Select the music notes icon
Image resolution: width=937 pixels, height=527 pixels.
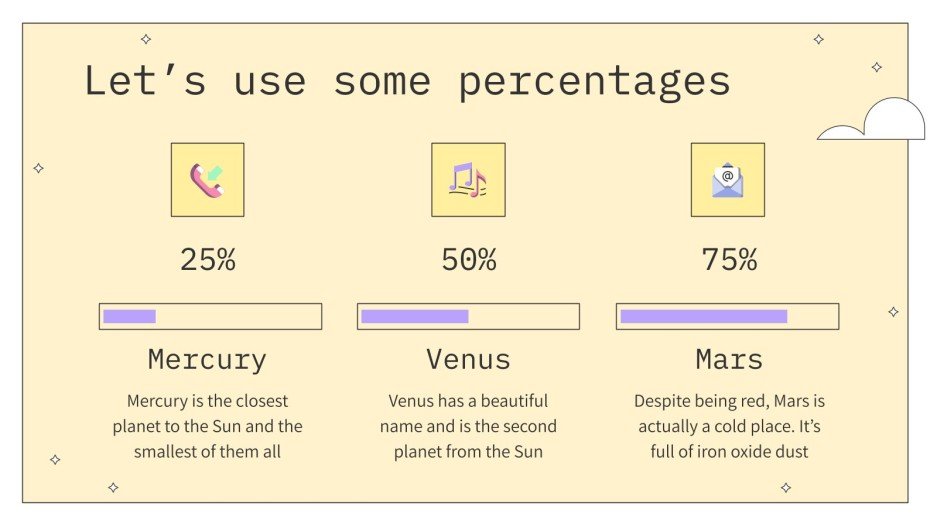click(x=467, y=180)
